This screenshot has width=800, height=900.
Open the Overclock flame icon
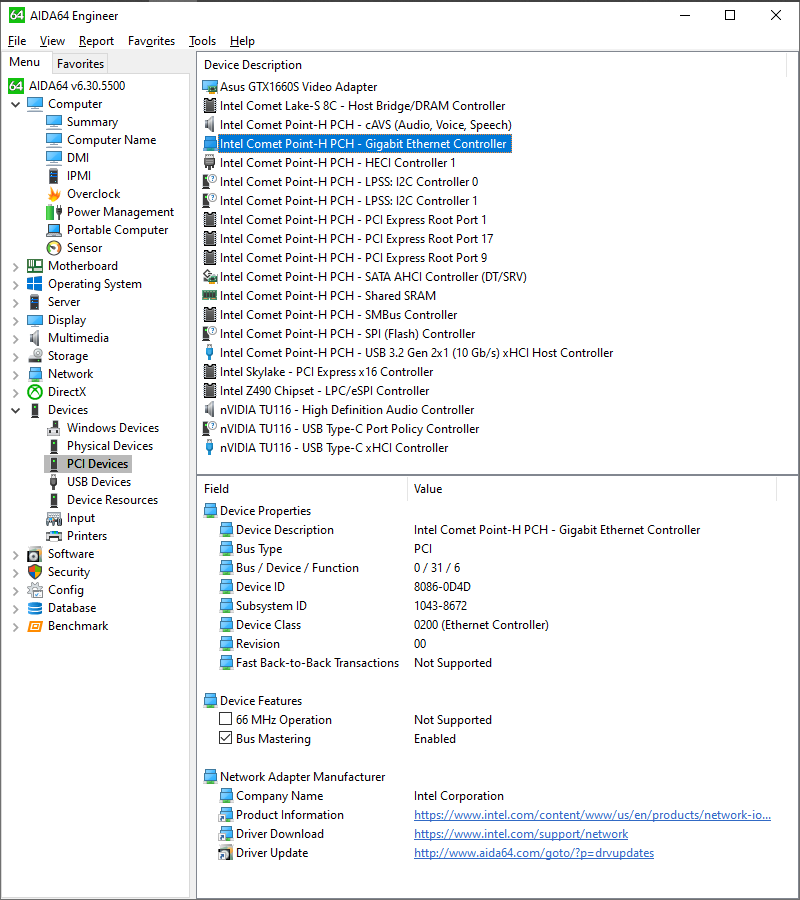coord(54,194)
